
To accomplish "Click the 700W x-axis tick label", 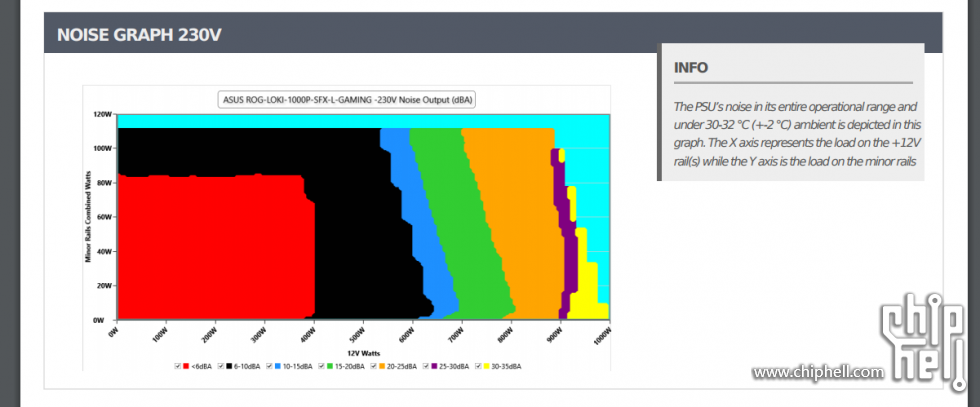I will [x=454, y=333].
